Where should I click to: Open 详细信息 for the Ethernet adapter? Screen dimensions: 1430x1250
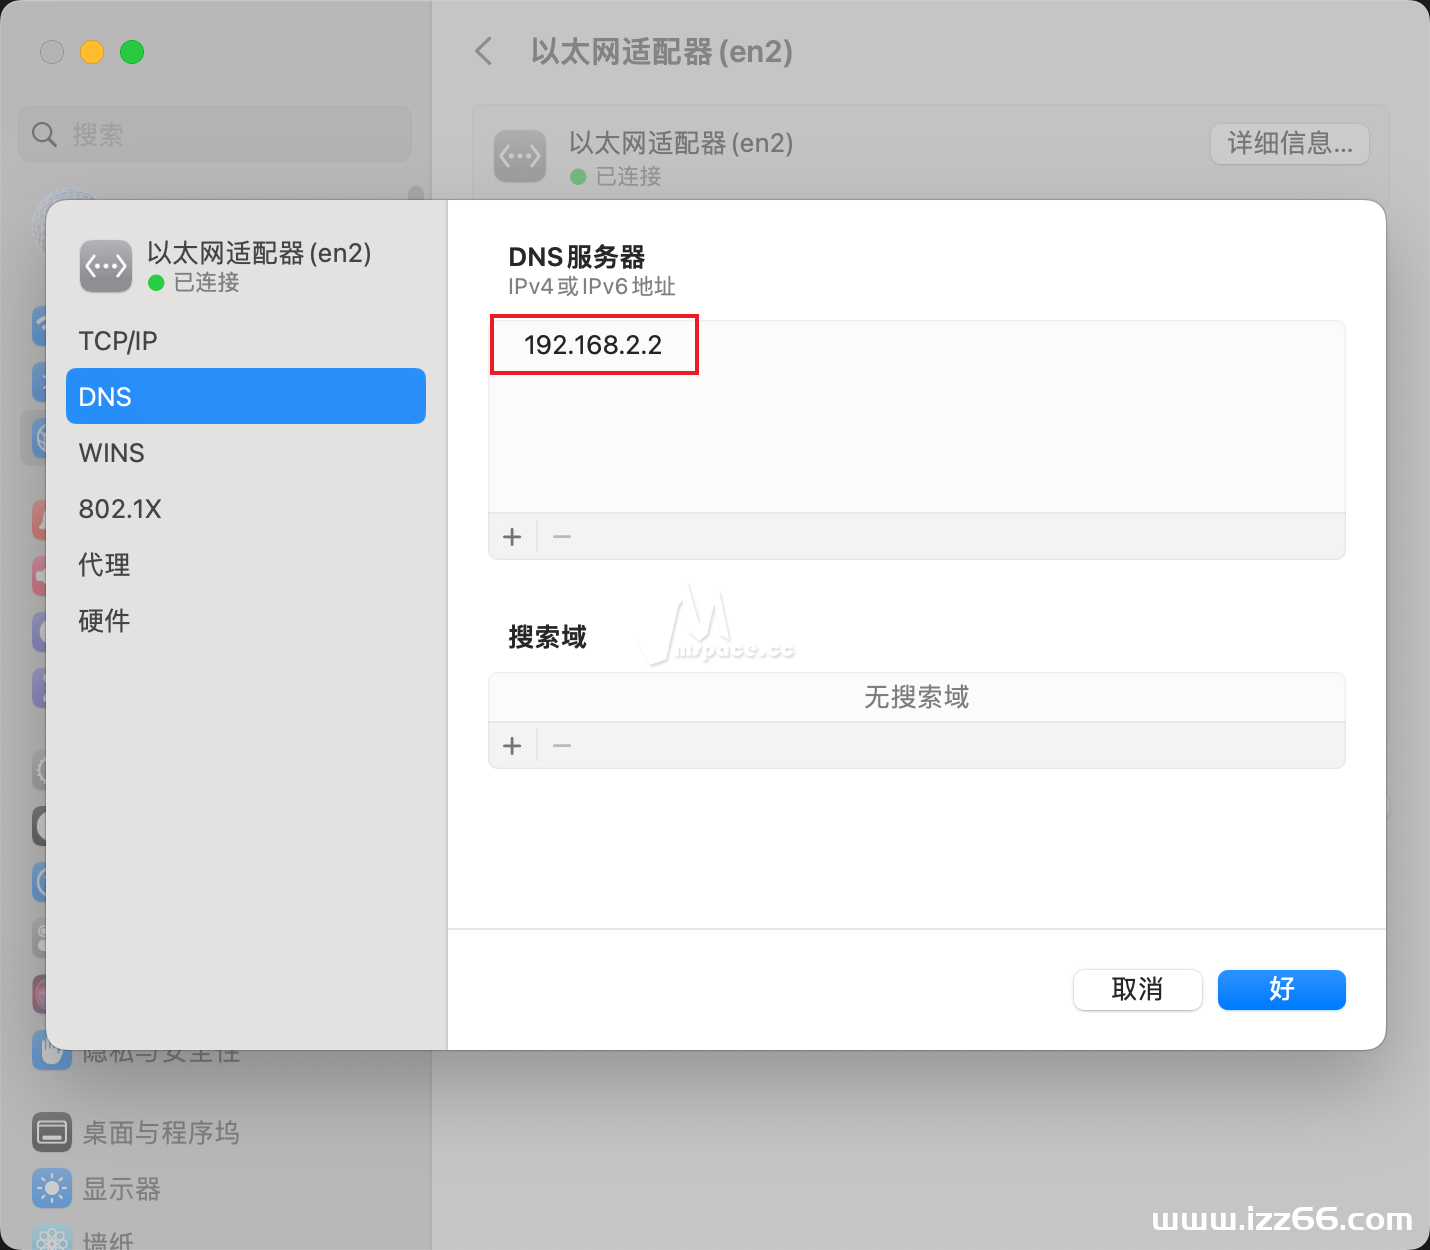(x=1289, y=144)
